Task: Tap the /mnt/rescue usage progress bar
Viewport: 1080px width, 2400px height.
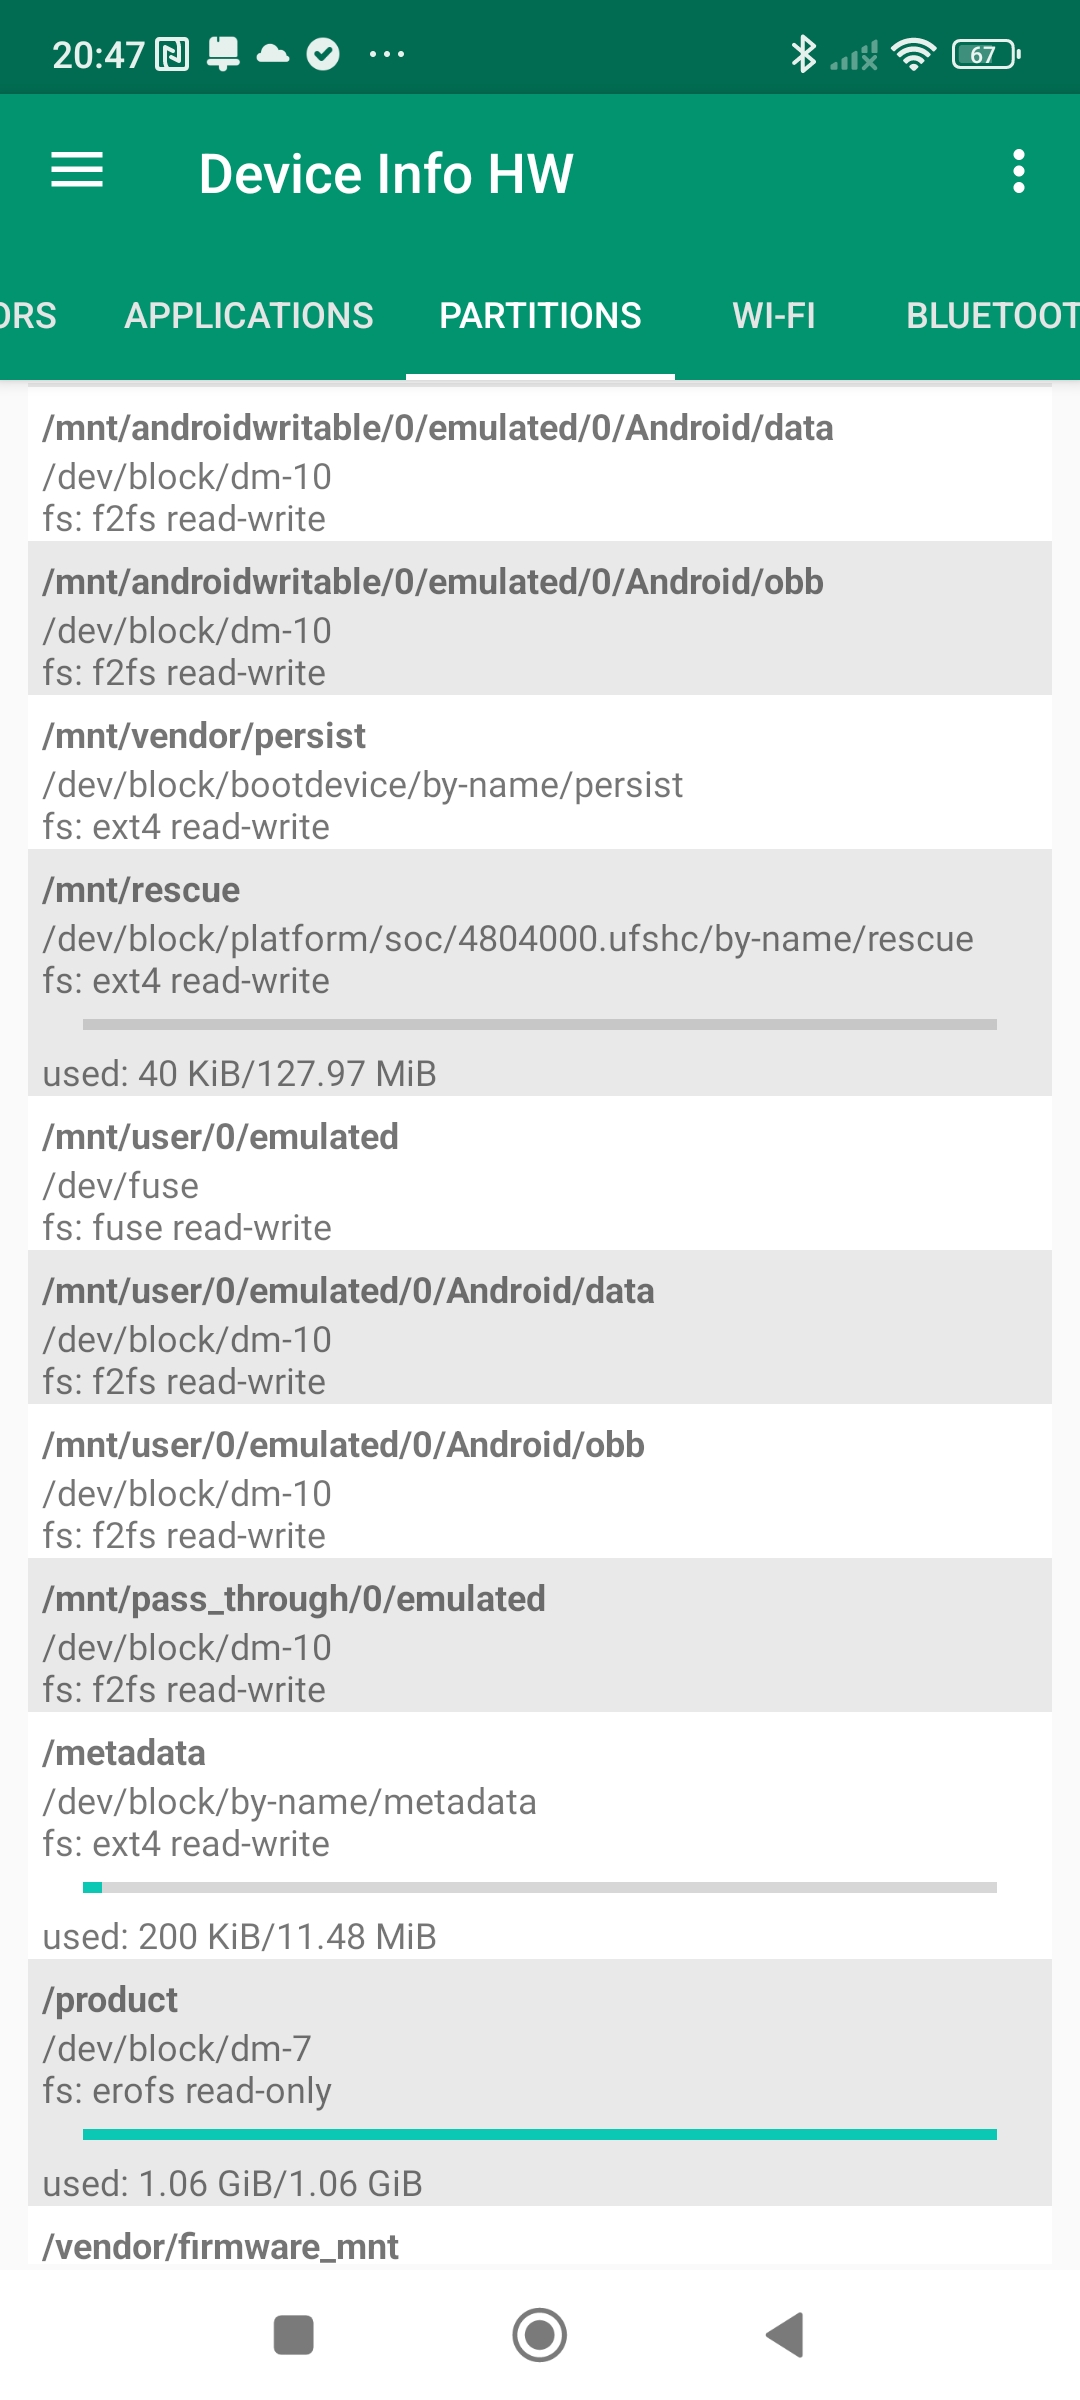Action: (x=540, y=1024)
